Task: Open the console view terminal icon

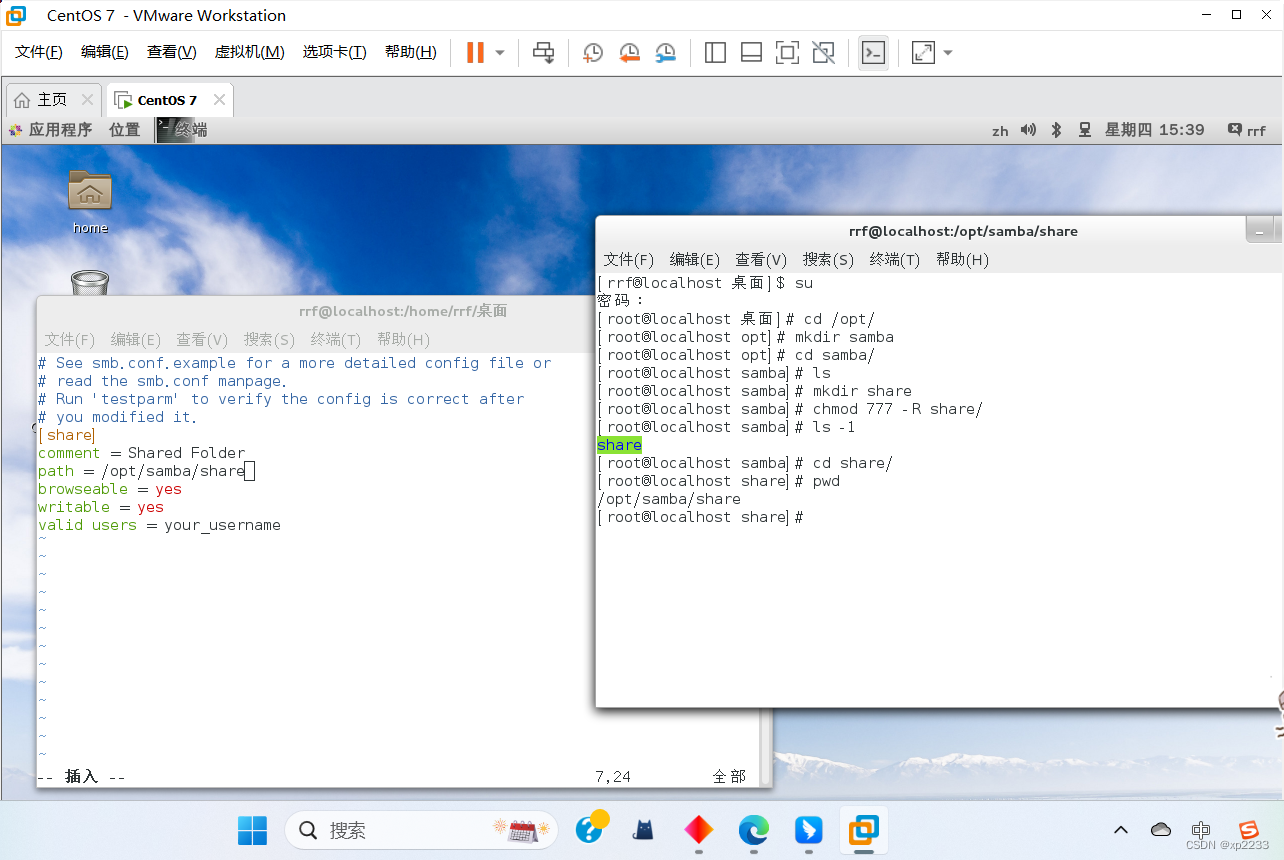Action: 873,53
